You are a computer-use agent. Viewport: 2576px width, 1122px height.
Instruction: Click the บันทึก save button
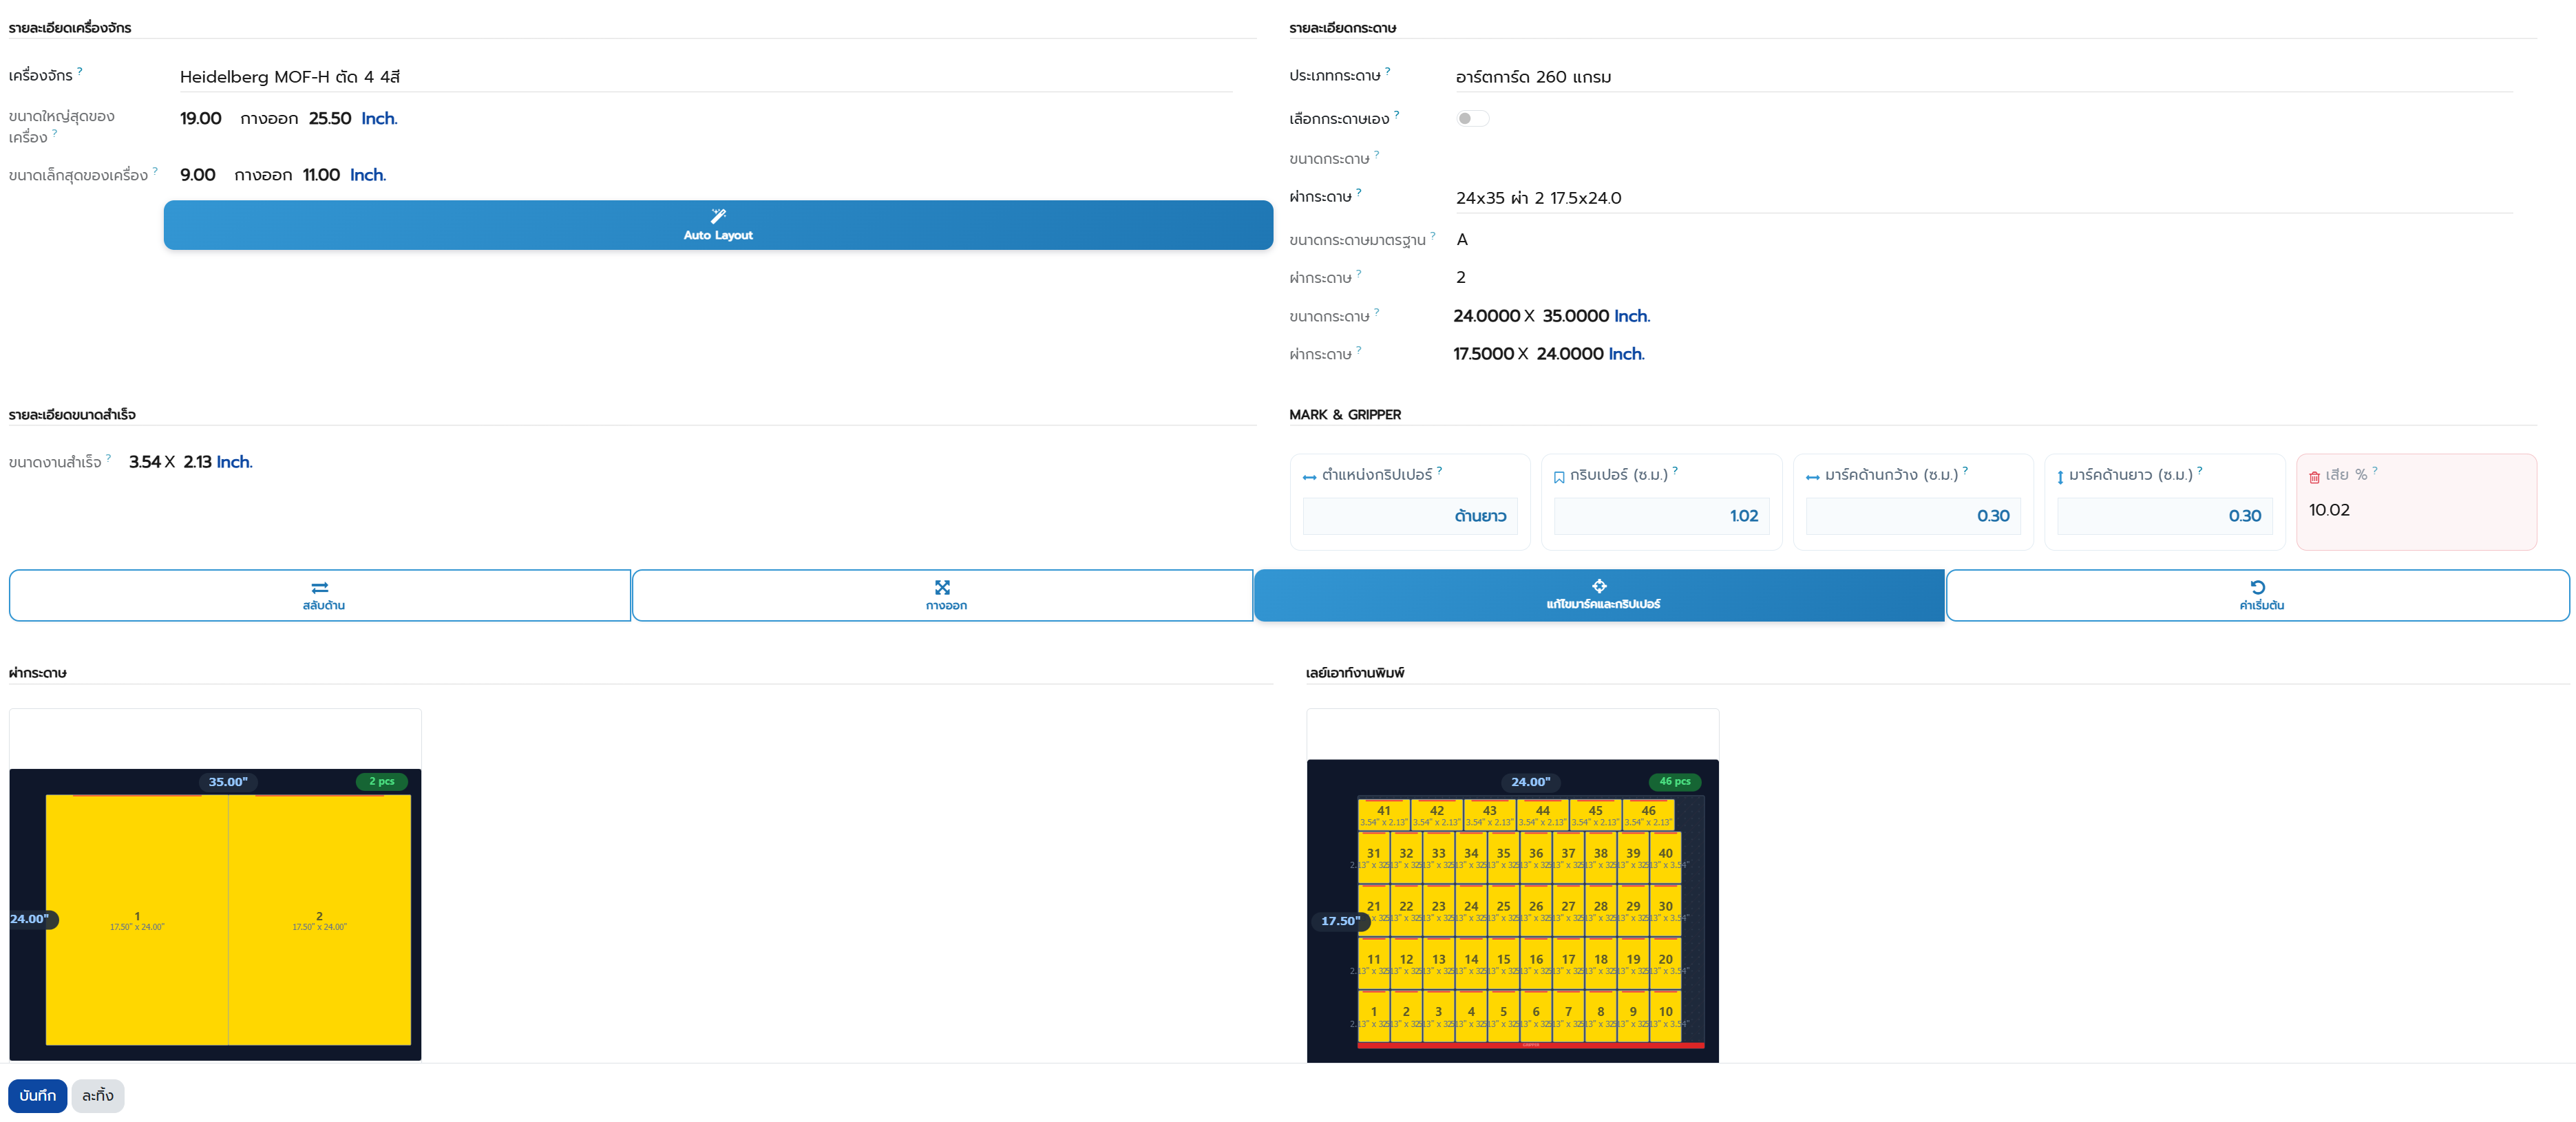pos(38,1095)
